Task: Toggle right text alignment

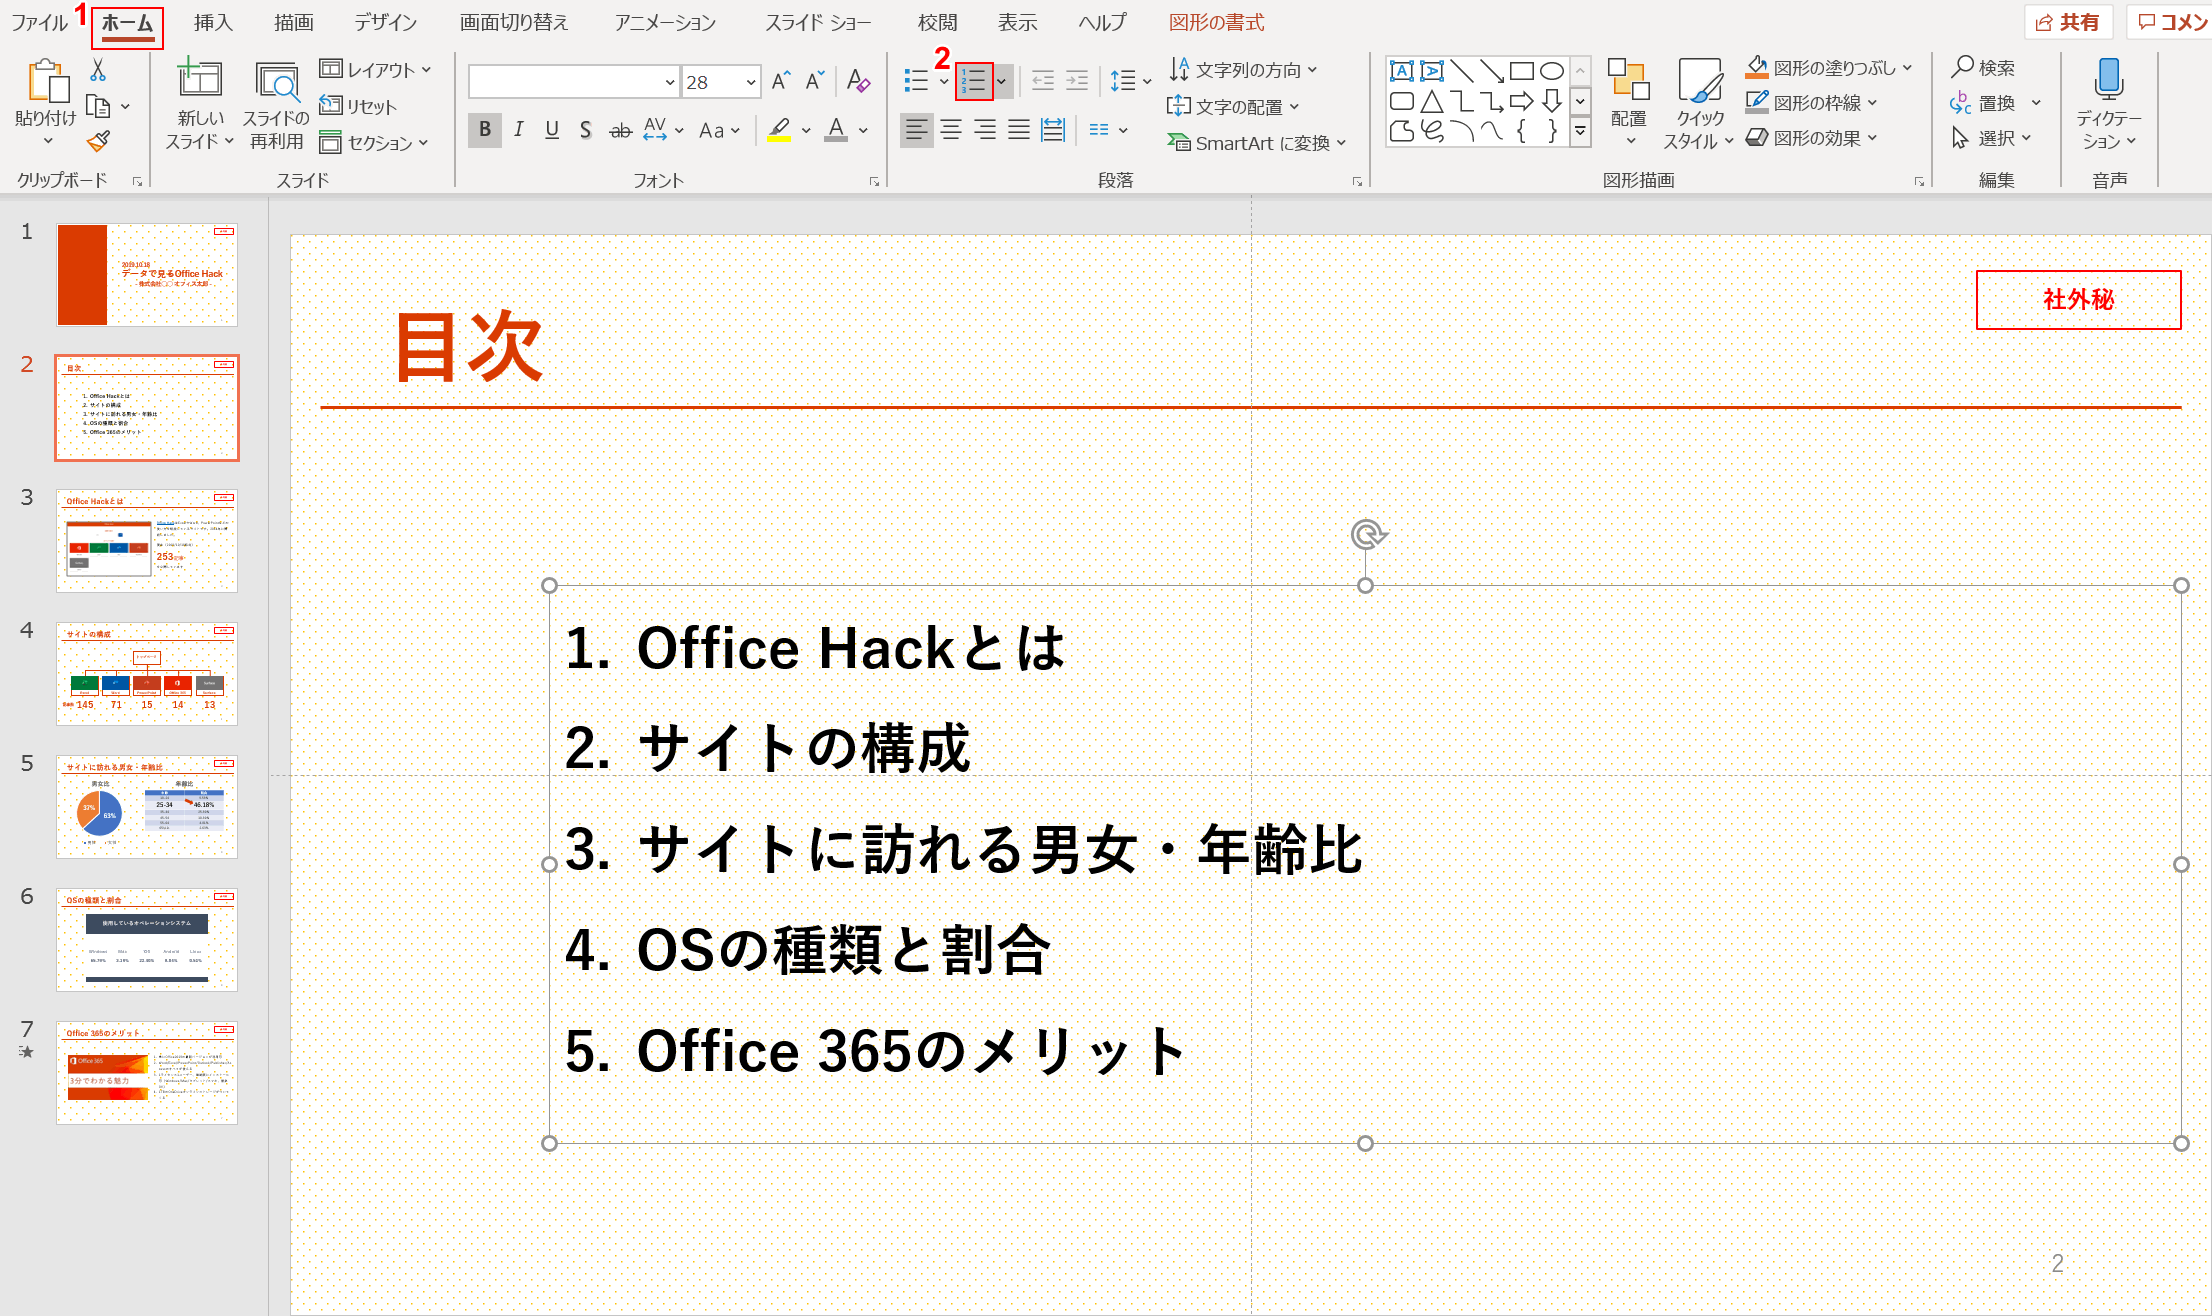Action: coord(985,130)
